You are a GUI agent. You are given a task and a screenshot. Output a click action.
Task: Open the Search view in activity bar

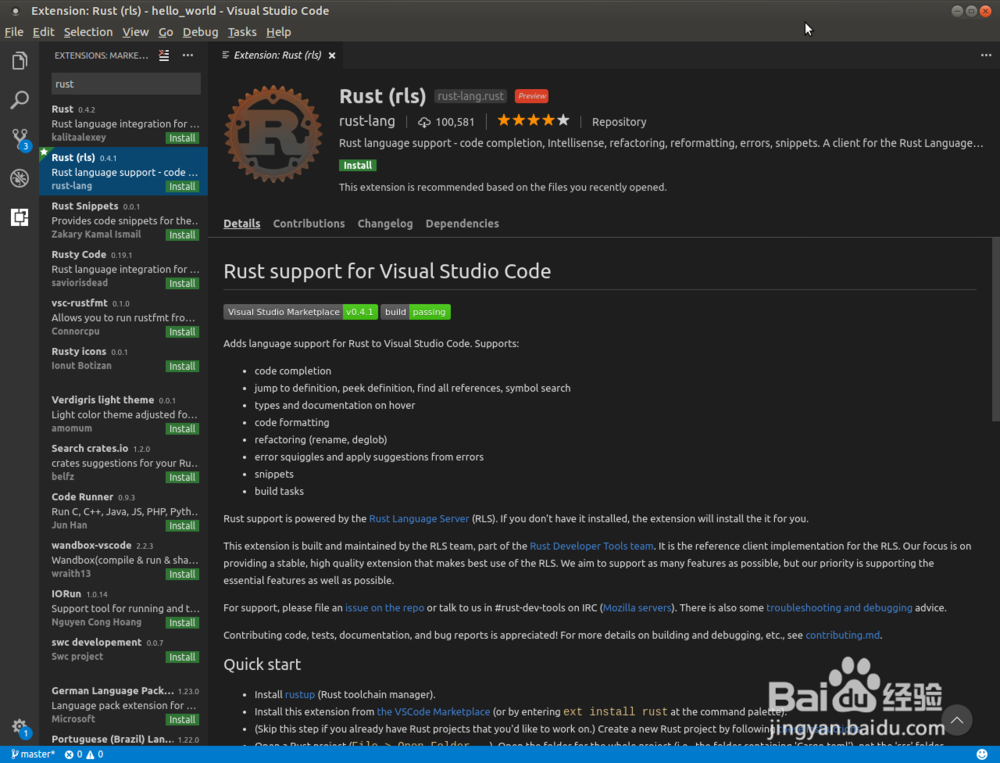point(19,100)
